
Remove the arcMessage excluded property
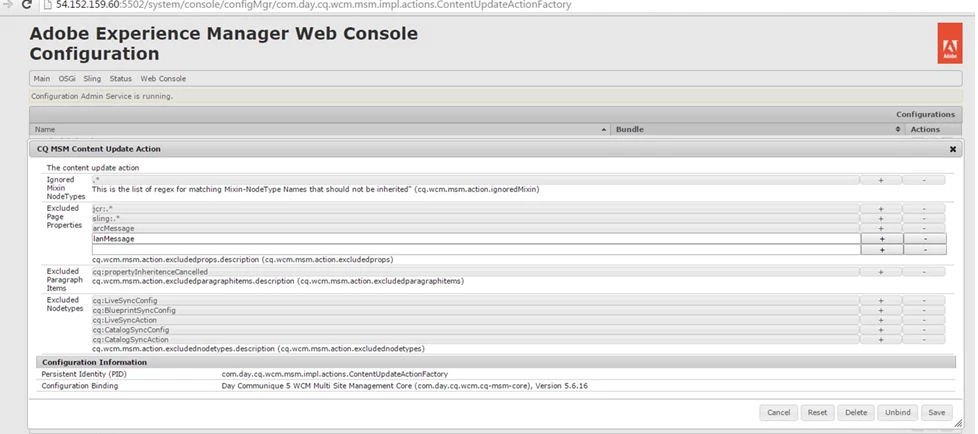click(x=924, y=229)
